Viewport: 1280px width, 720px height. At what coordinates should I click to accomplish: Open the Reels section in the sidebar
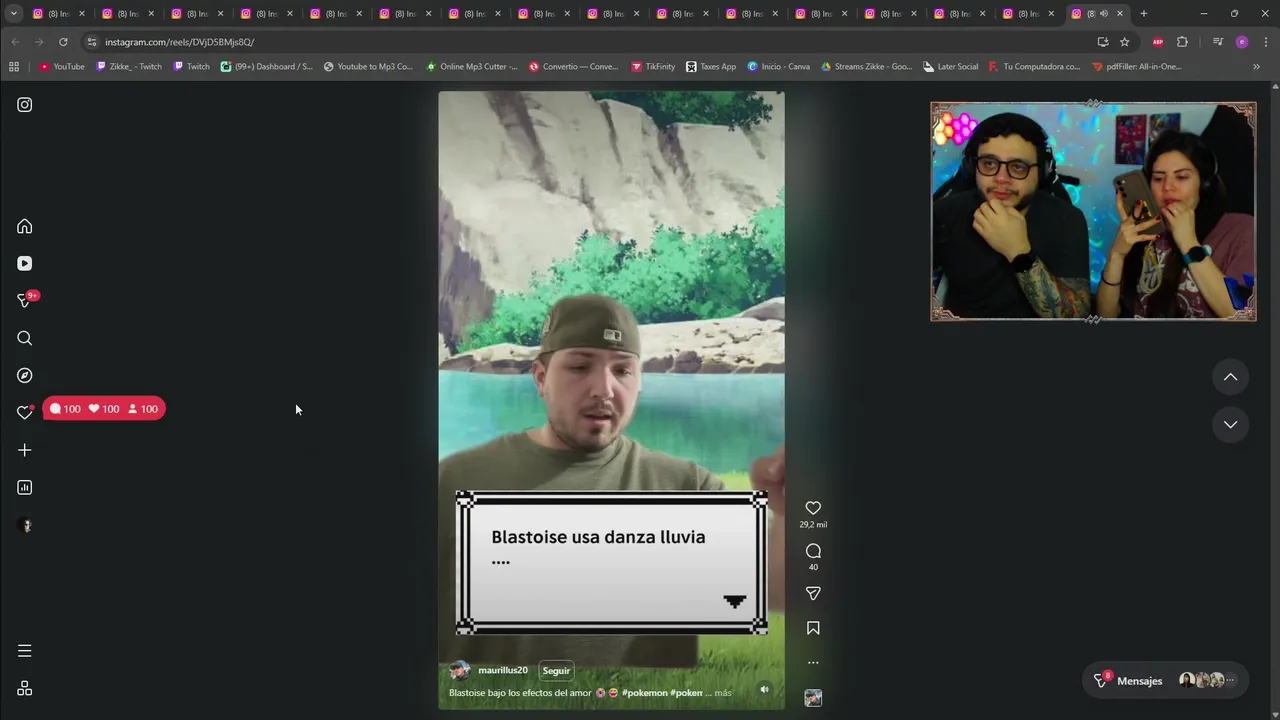(x=25, y=263)
